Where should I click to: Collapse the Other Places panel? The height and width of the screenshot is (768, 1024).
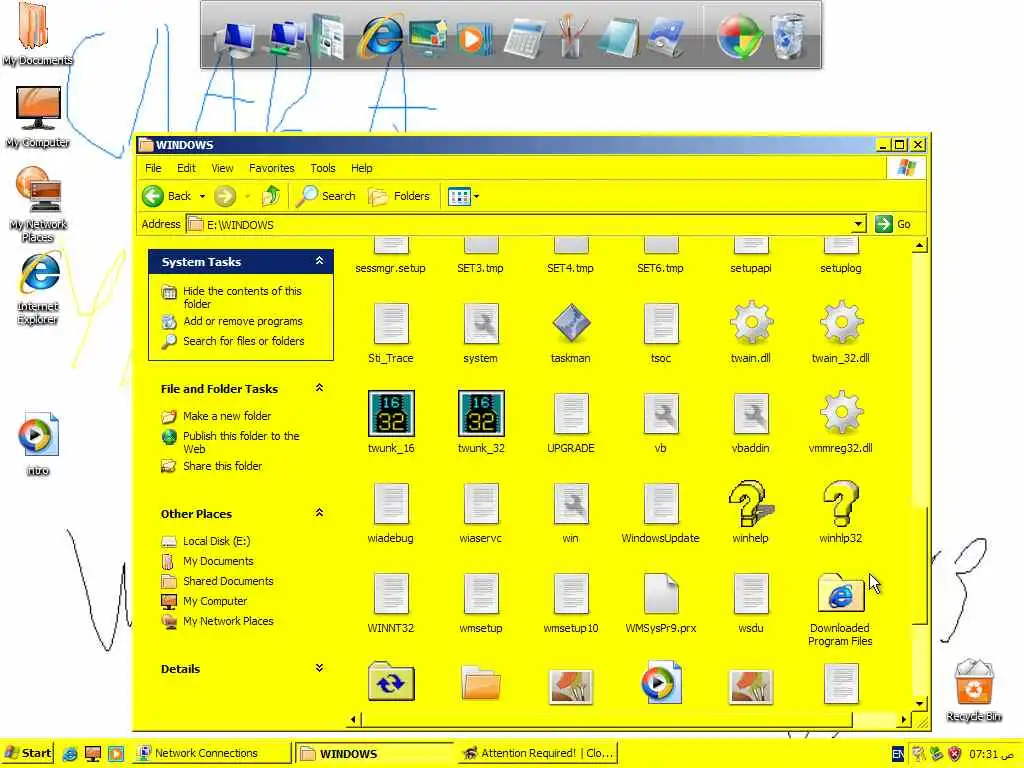pyautogui.click(x=319, y=513)
